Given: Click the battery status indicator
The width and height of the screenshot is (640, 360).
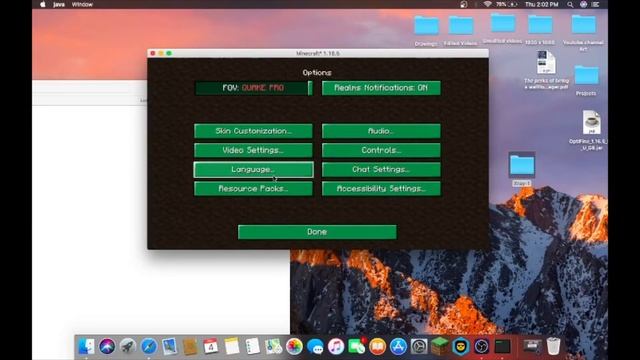Looking at the screenshot, I should [507, 4].
